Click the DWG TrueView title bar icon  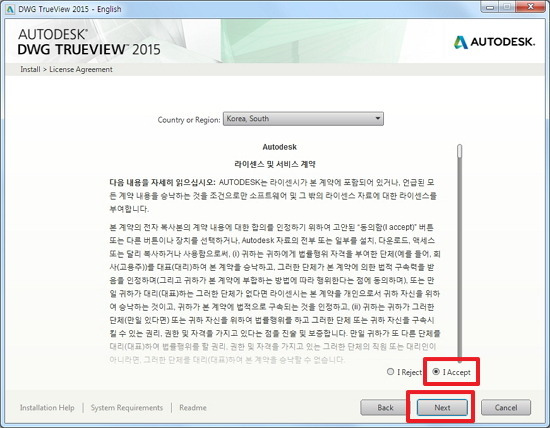pyautogui.click(x=10, y=9)
